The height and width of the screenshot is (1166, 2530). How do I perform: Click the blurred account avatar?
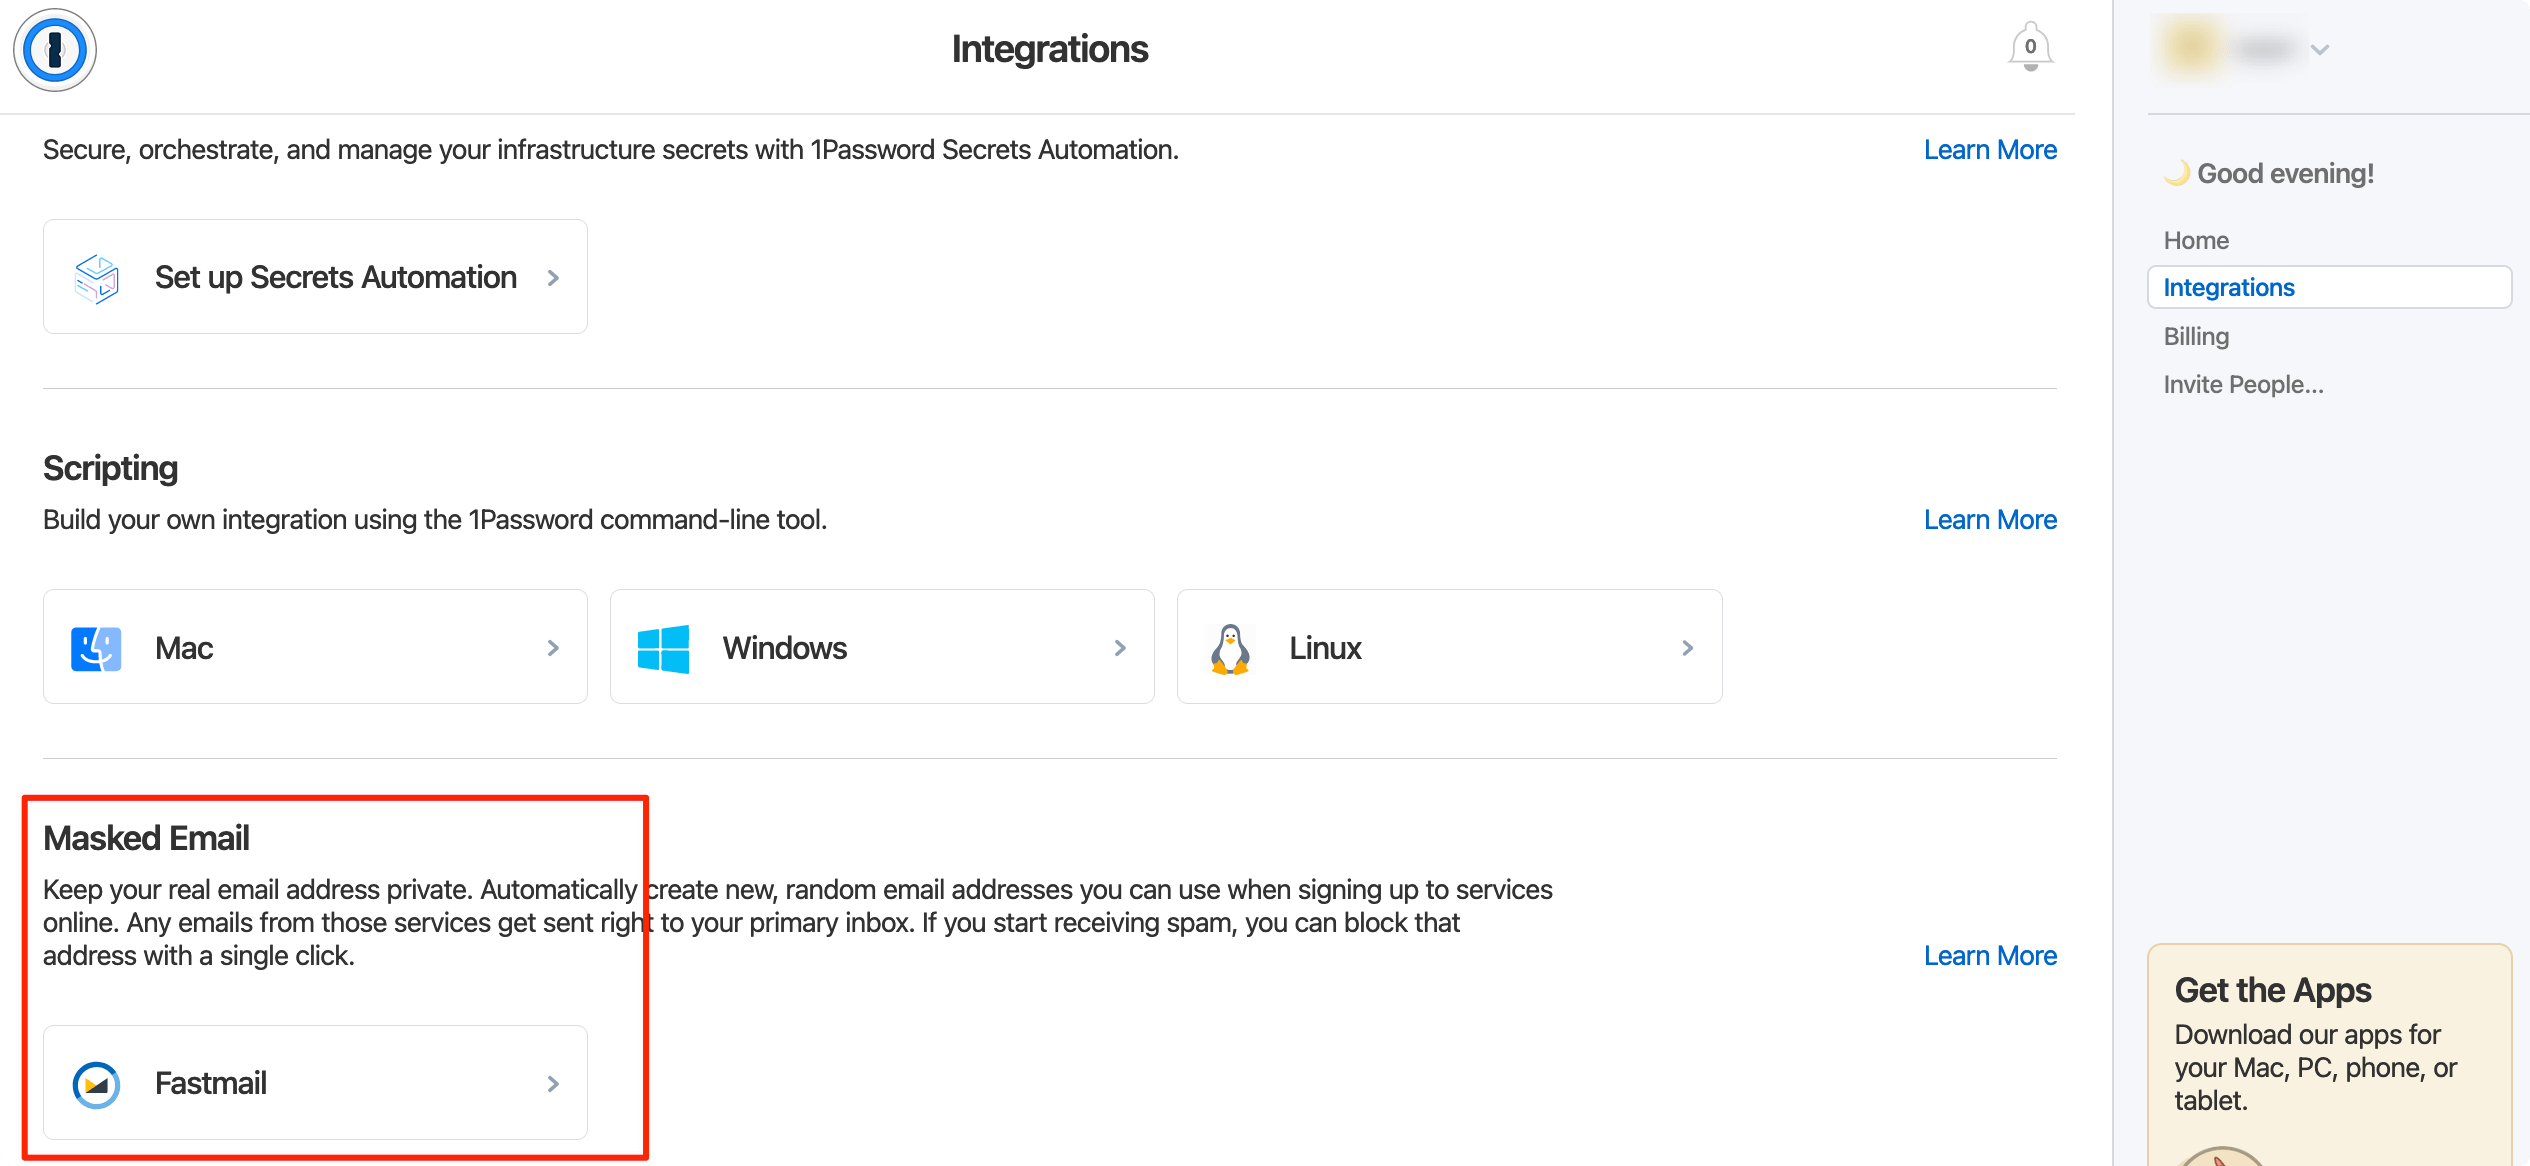2190,48
